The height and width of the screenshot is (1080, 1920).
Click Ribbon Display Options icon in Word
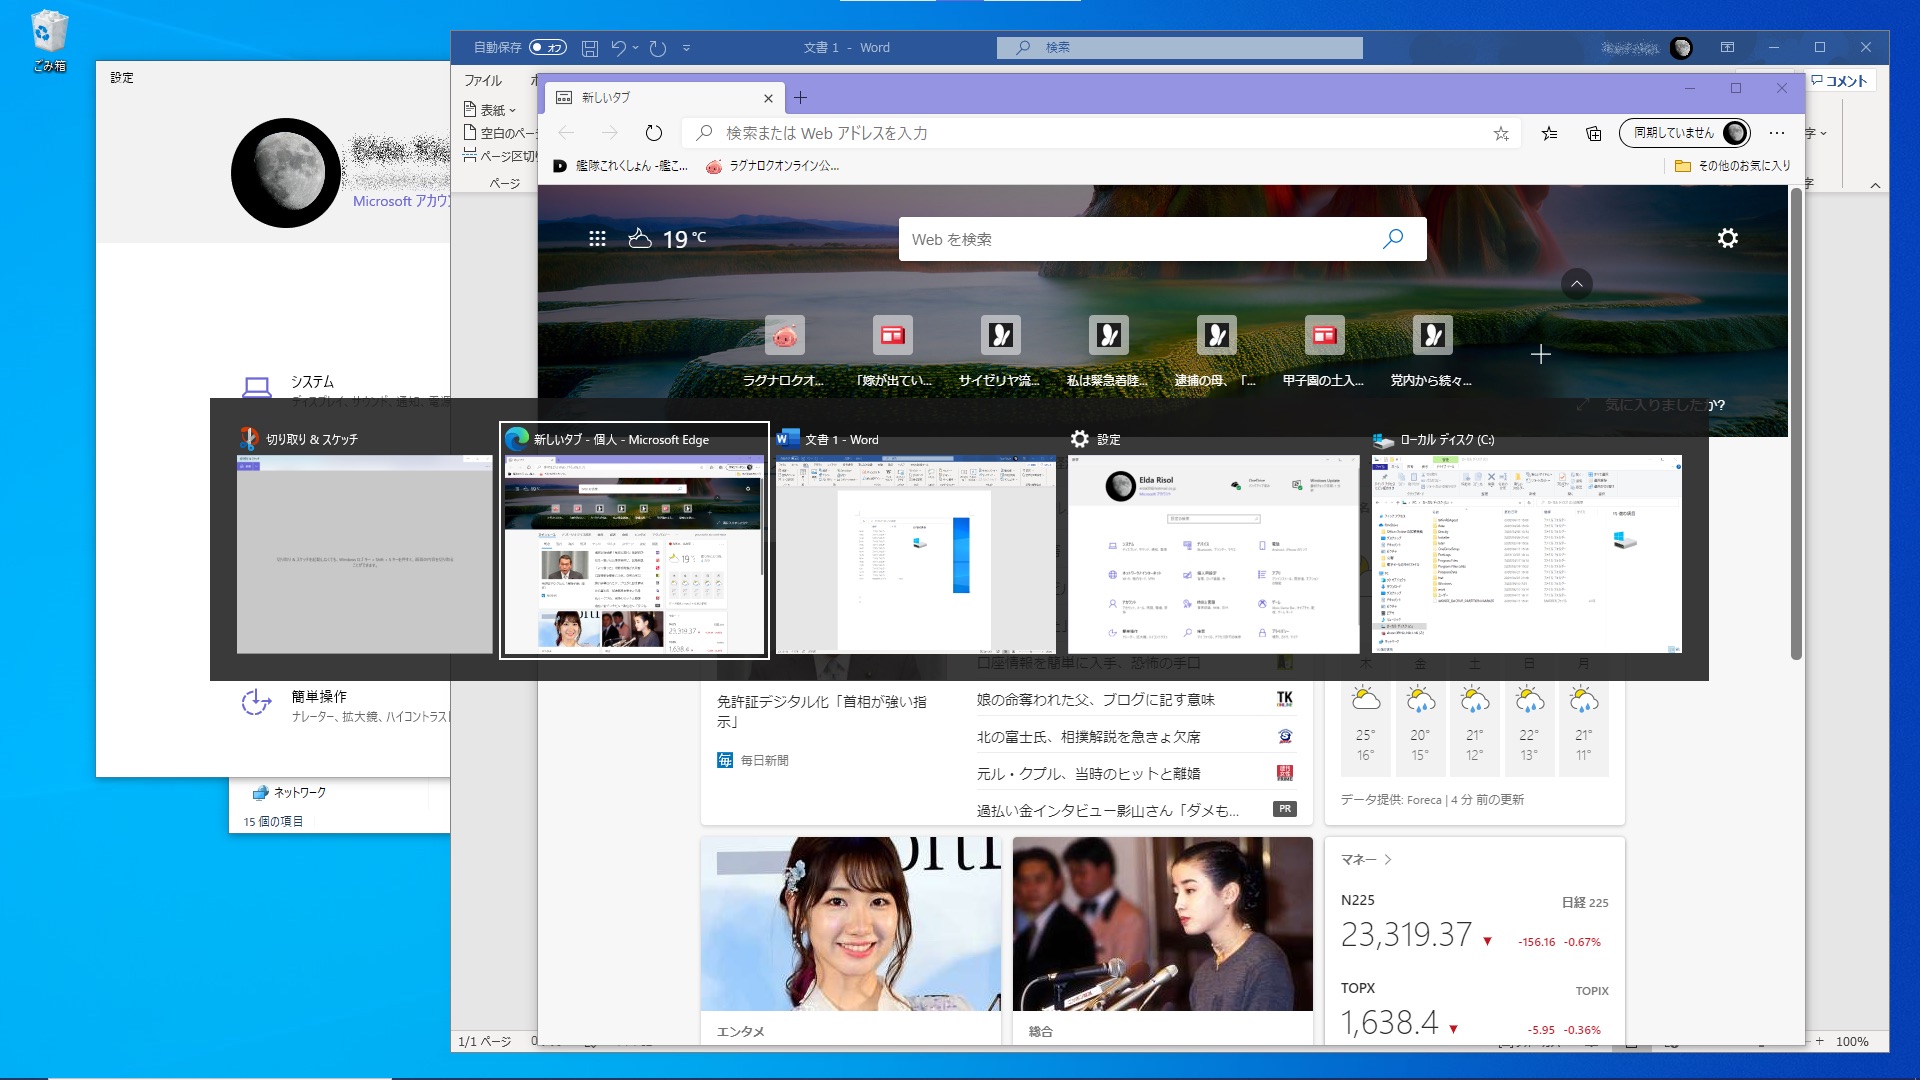coord(1727,47)
